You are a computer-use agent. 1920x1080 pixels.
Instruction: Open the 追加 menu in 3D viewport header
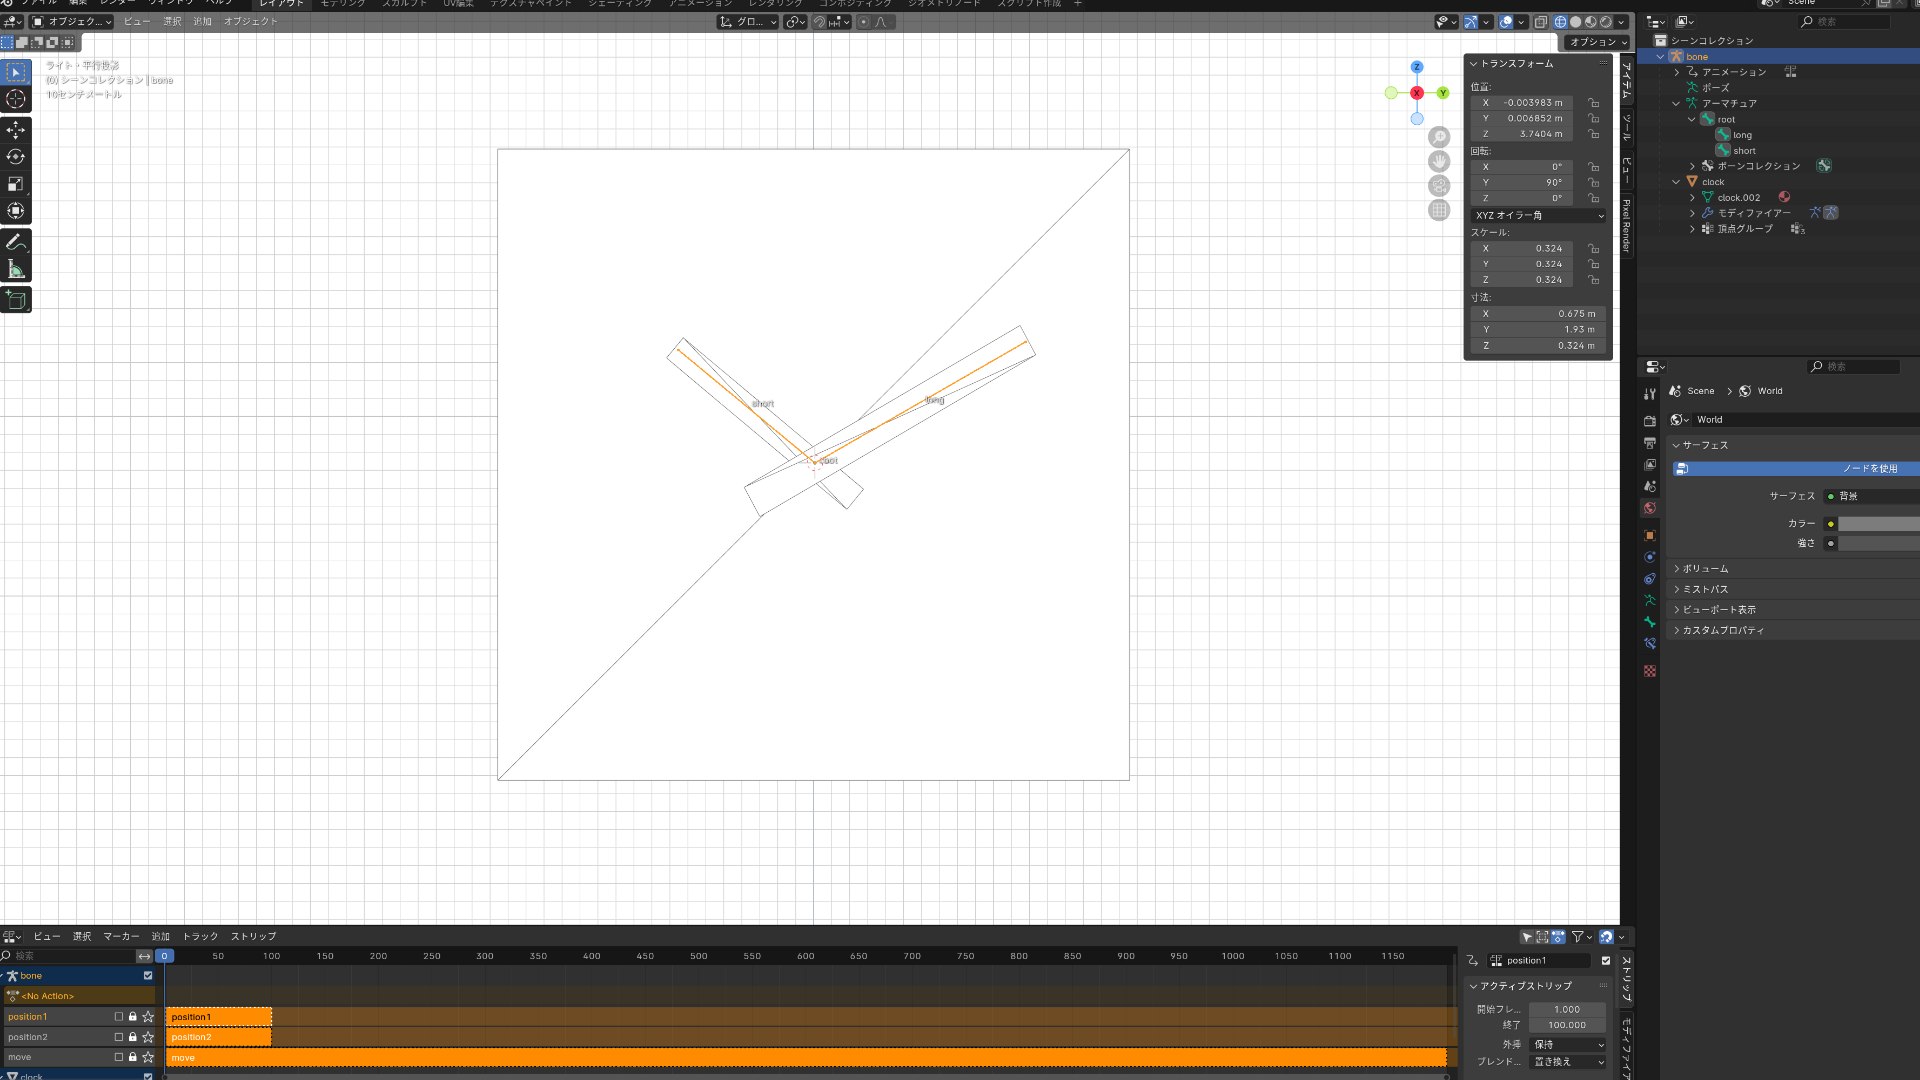click(203, 21)
